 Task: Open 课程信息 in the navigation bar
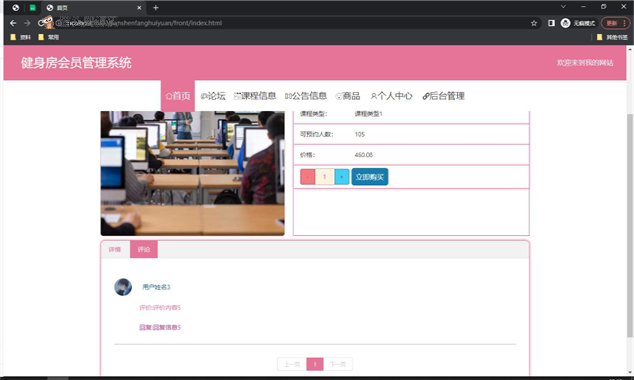coord(255,96)
